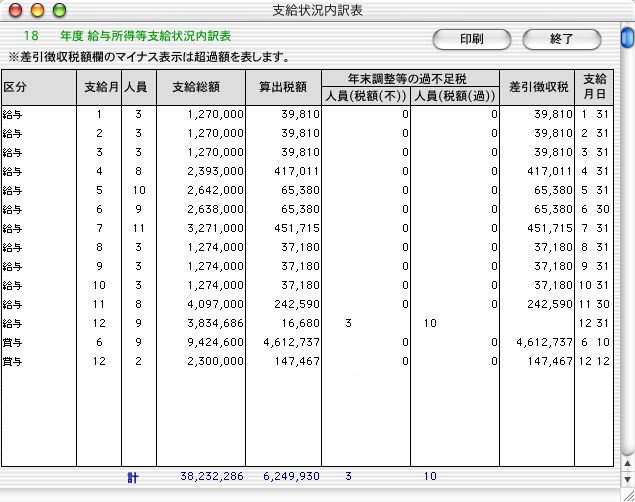
Task: Click the grand total 38,232,286
Action: tap(212, 478)
